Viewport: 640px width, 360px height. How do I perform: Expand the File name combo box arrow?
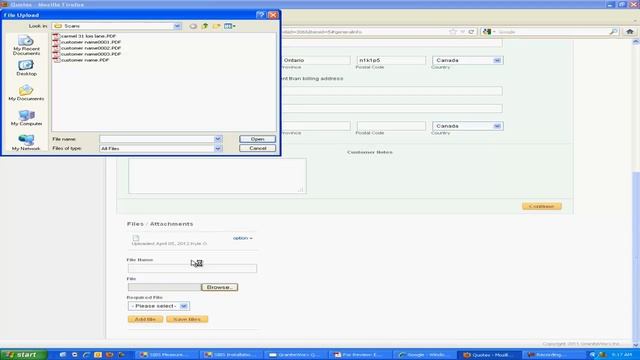[x=218, y=139]
